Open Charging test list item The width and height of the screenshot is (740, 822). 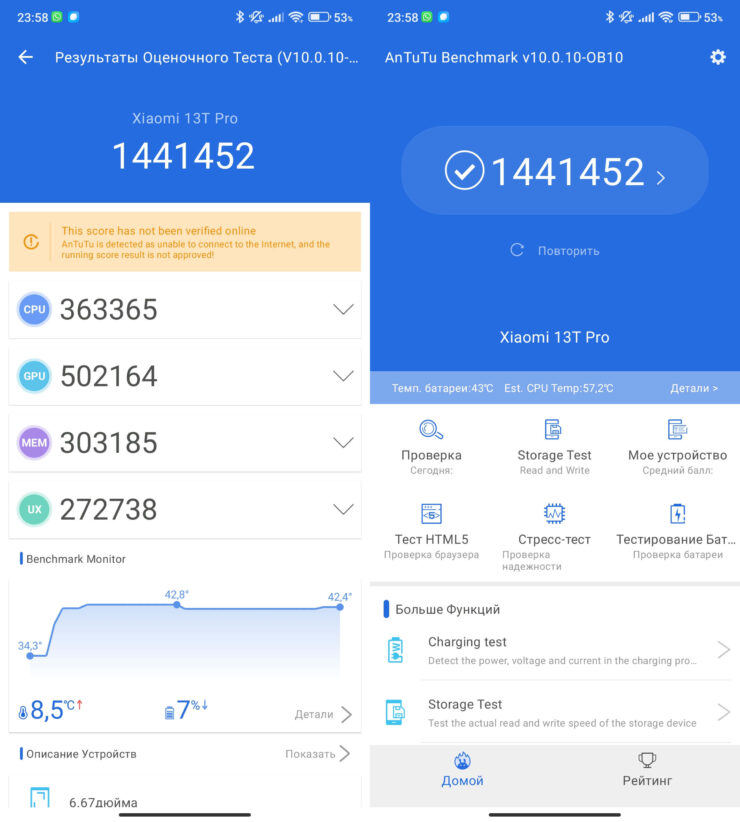pos(555,651)
